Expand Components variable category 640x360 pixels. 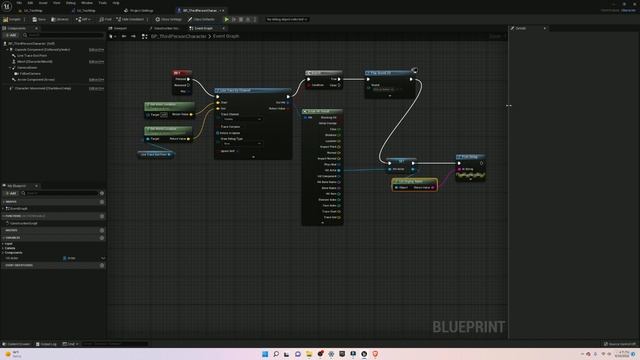pyautogui.click(x=3, y=253)
